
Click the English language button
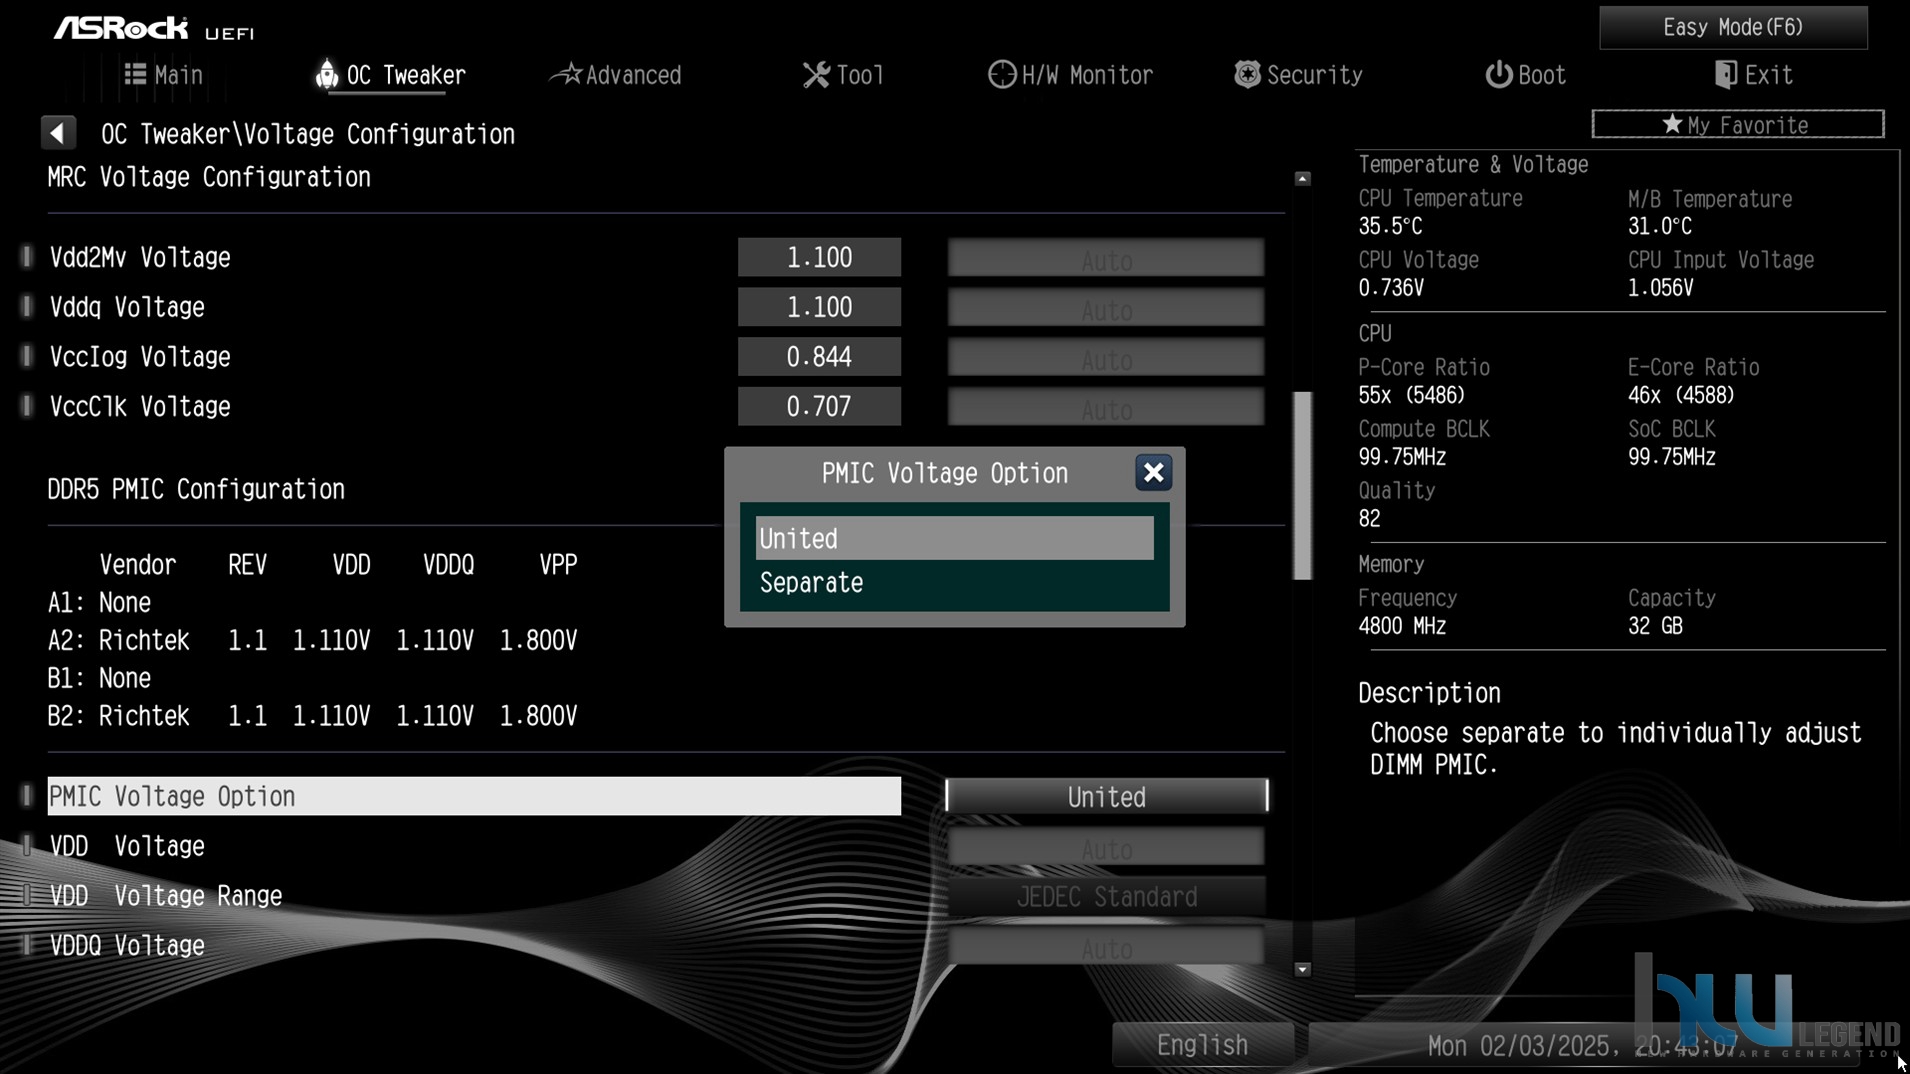click(x=1202, y=1045)
